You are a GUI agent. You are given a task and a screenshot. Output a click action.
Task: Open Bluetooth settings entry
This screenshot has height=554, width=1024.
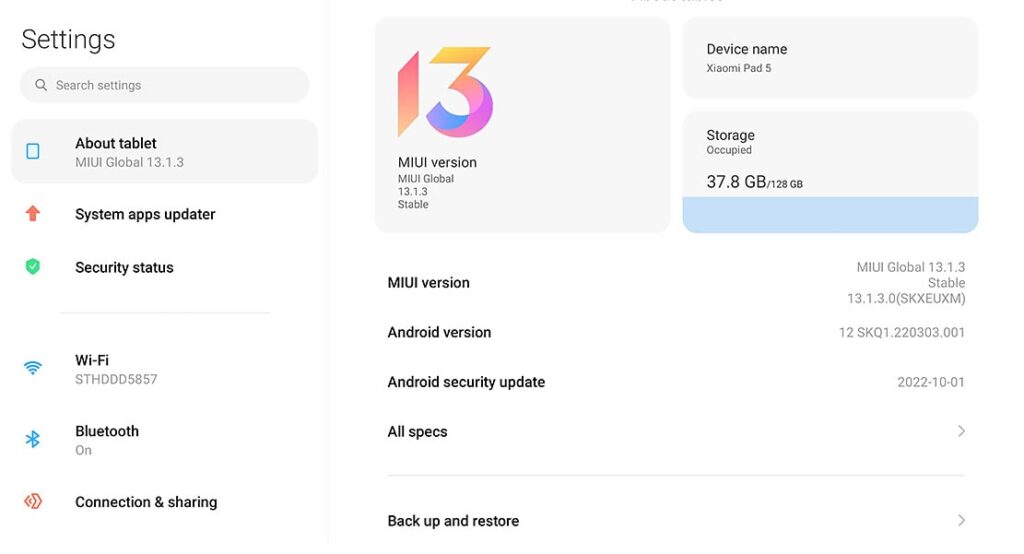pos(165,440)
